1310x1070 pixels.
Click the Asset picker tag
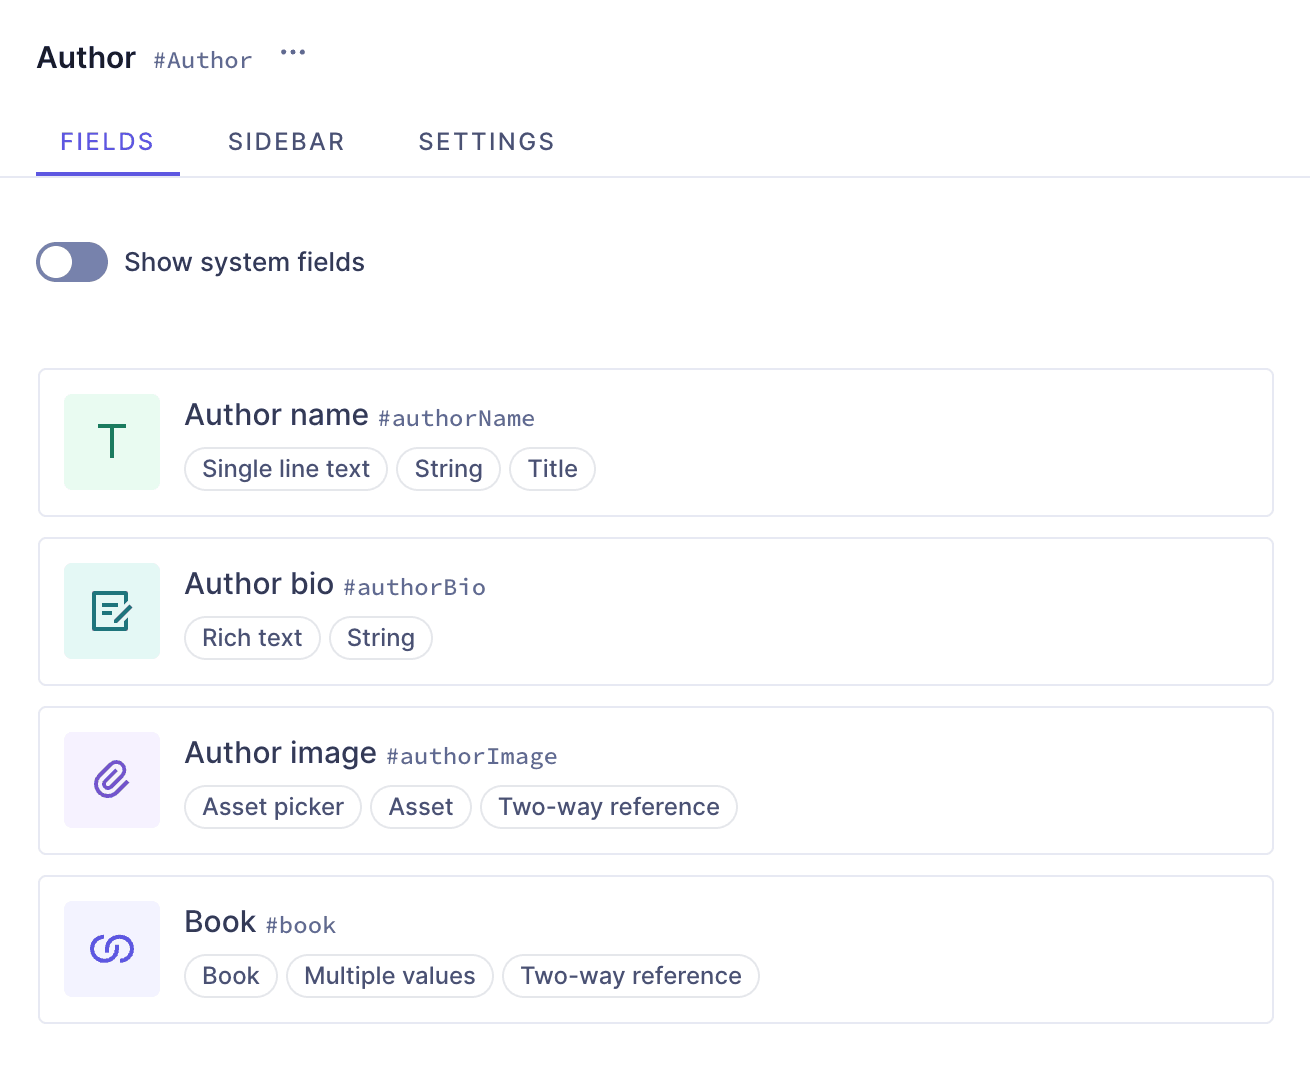click(x=273, y=807)
